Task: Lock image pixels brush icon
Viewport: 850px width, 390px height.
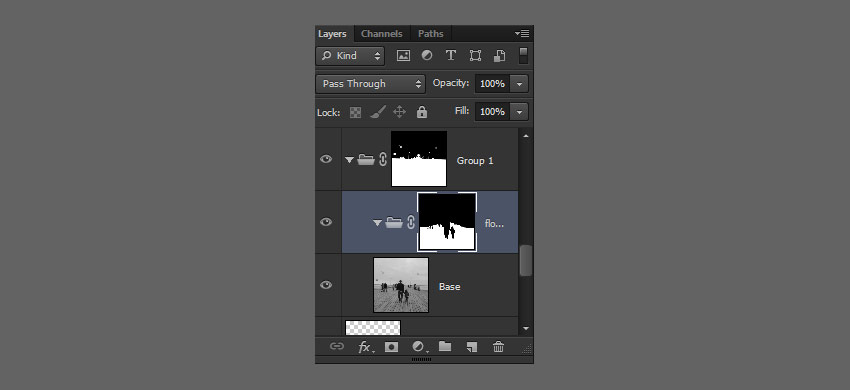Action: (x=378, y=112)
